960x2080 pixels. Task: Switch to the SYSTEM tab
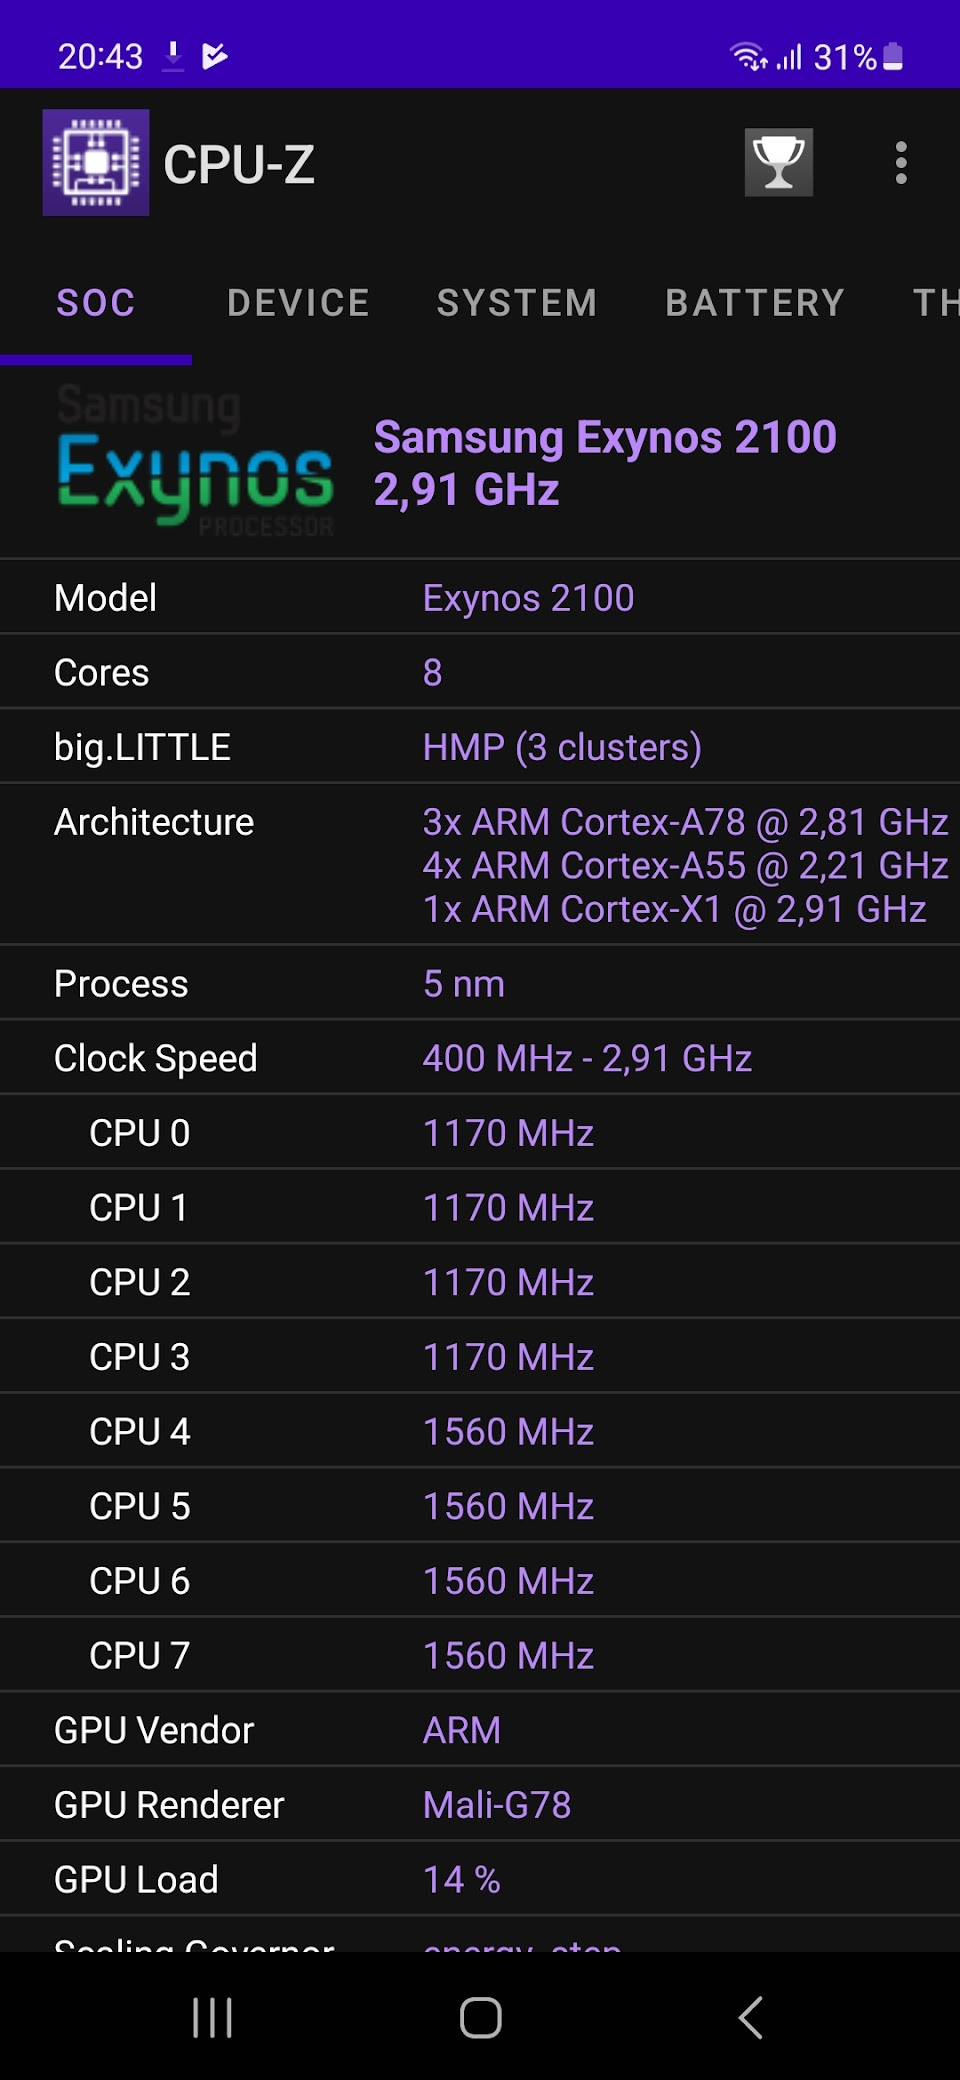(517, 303)
